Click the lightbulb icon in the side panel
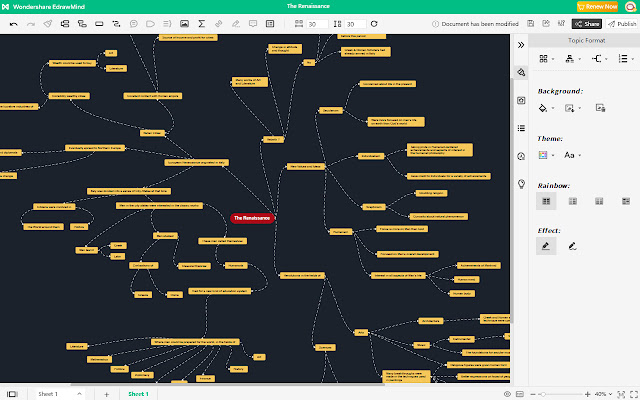 click(x=521, y=184)
